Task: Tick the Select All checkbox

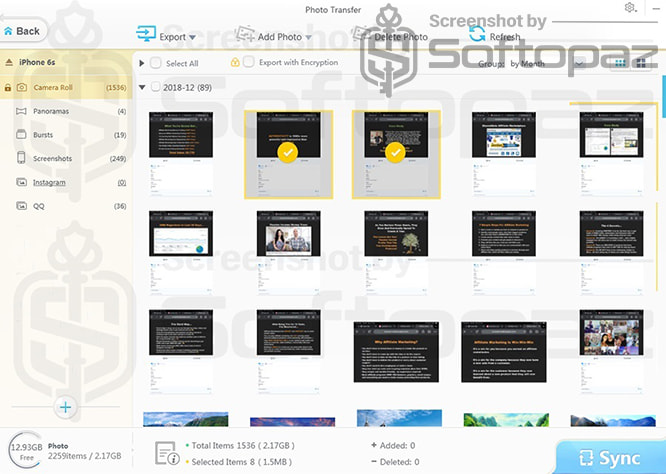Action: pos(156,63)
